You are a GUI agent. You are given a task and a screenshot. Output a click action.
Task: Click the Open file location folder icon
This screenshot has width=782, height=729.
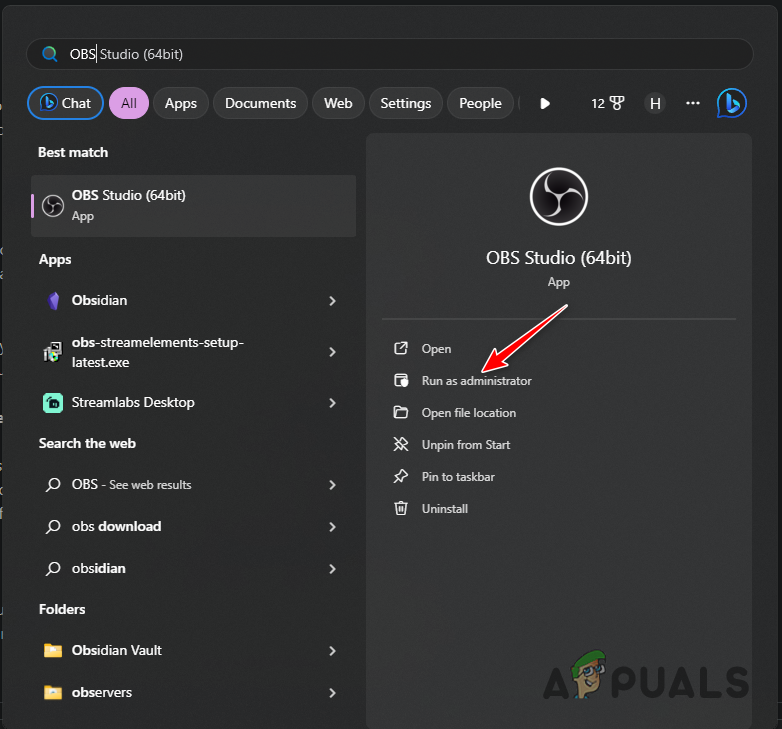[401, 412]
